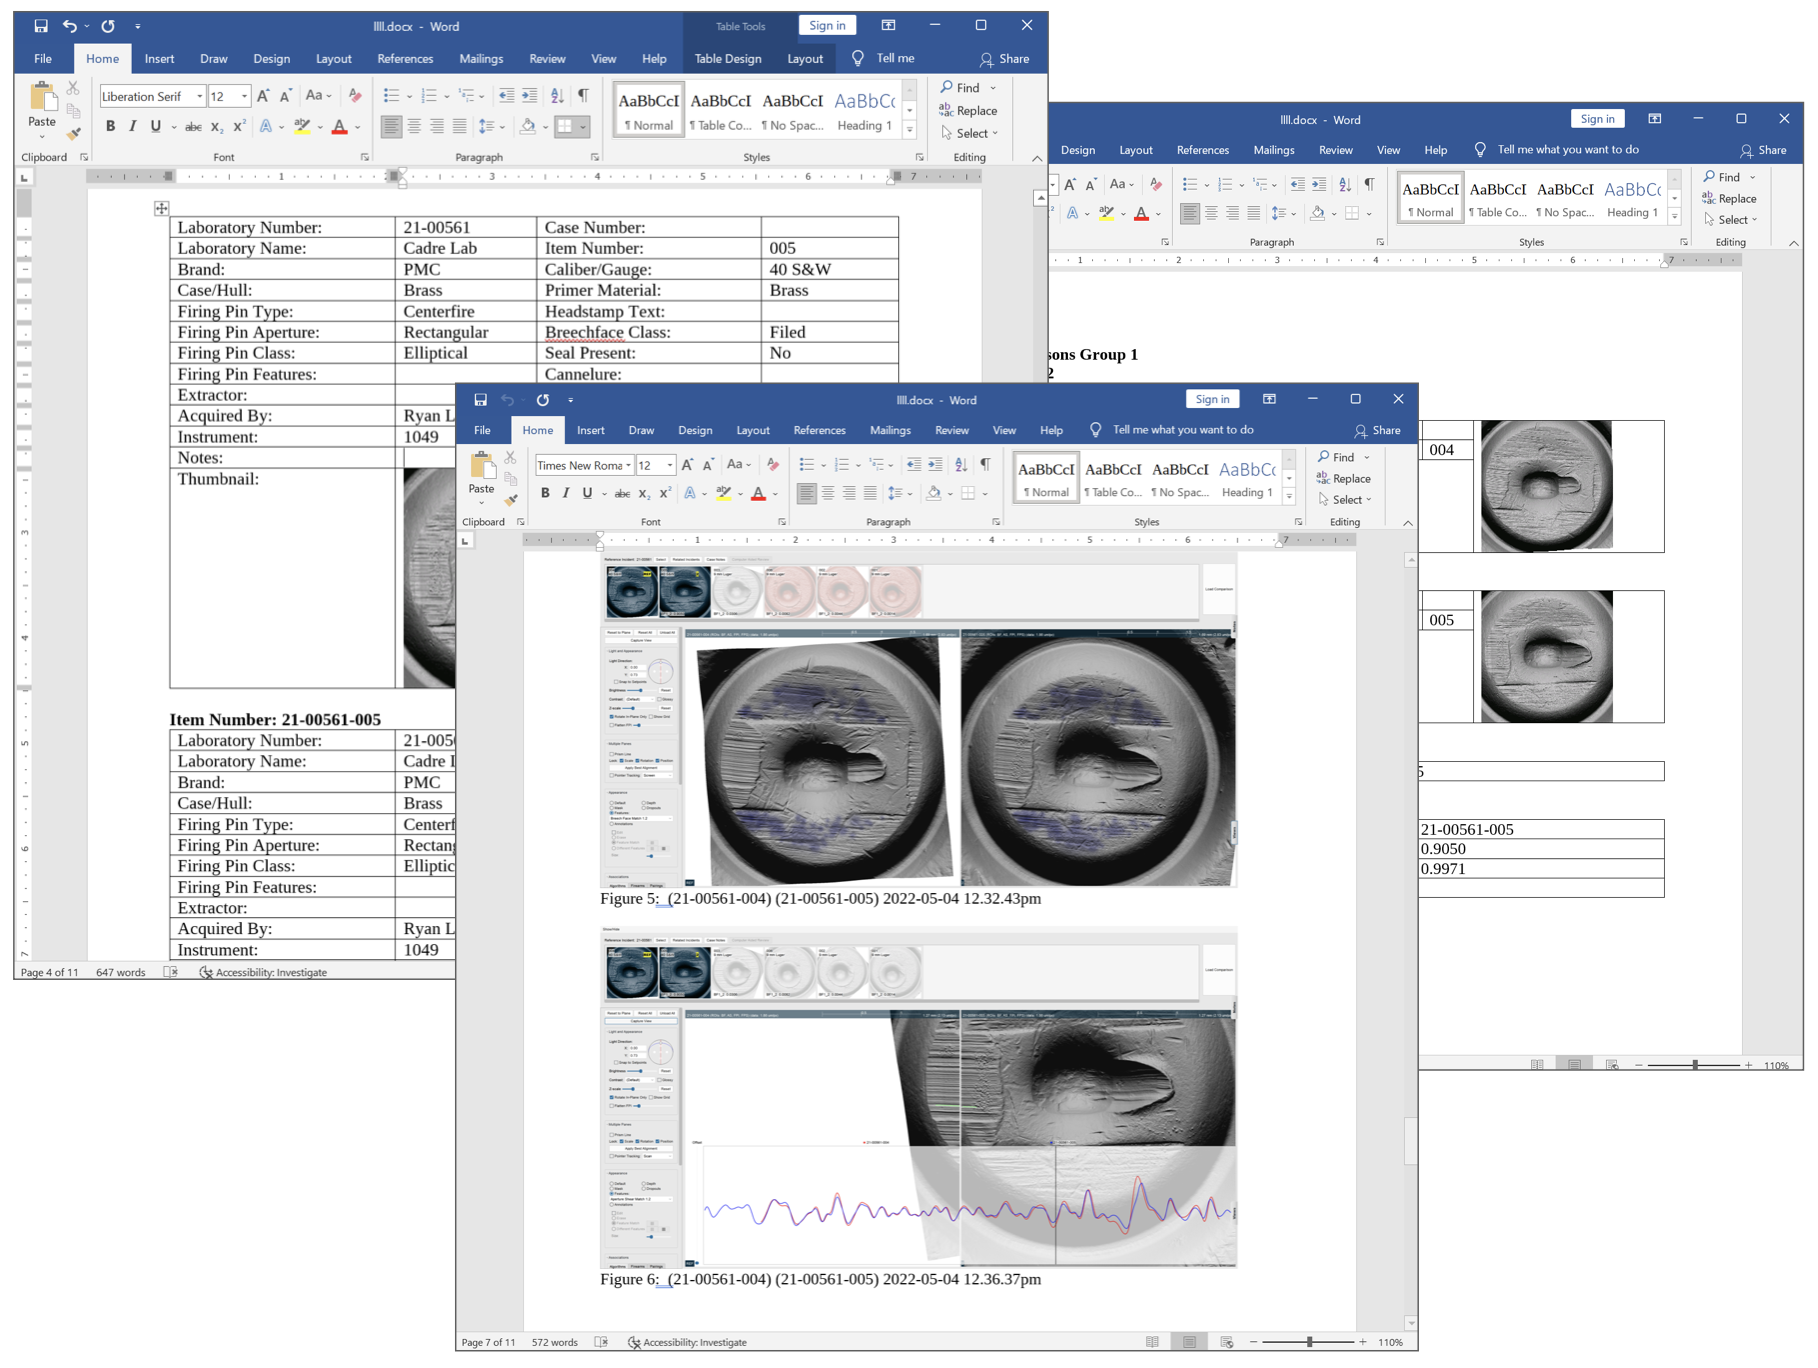Switch to Web Layout view in front window
The width and height of the screenshot is (1818, 1368).
coord(1227,1342)
